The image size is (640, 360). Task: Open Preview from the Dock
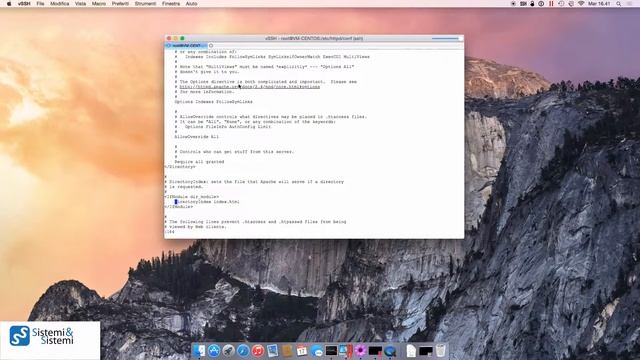(272, 350)
